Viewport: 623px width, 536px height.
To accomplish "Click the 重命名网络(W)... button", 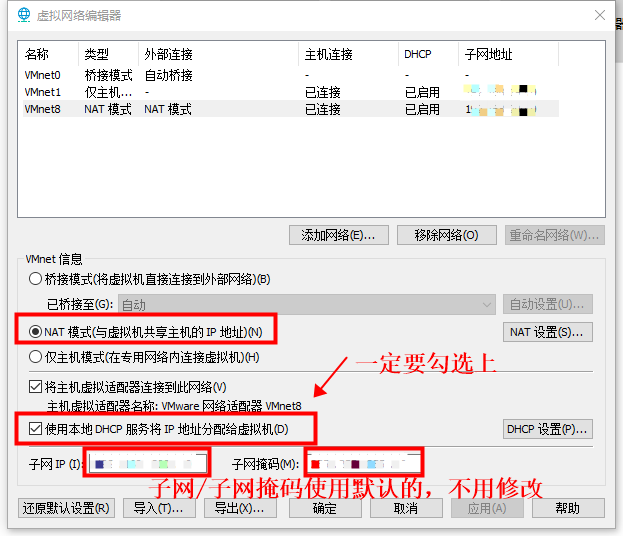I will 555,235.
